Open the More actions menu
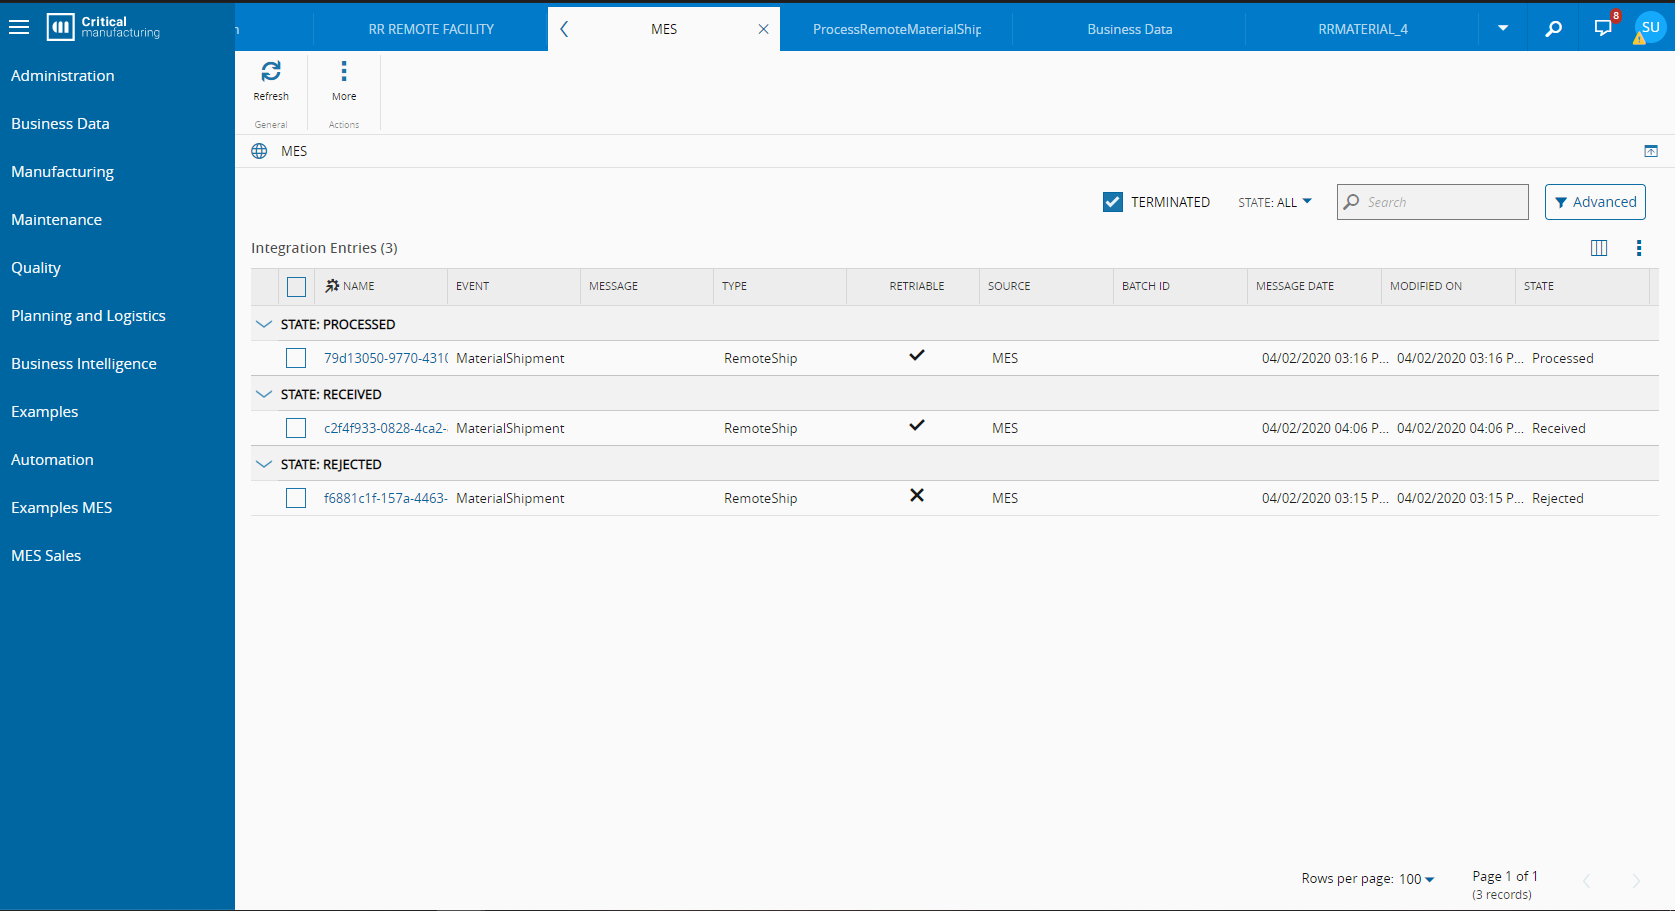Image resolution: width=1675 pixels, height=911 pixels. [x=344, y=72]
